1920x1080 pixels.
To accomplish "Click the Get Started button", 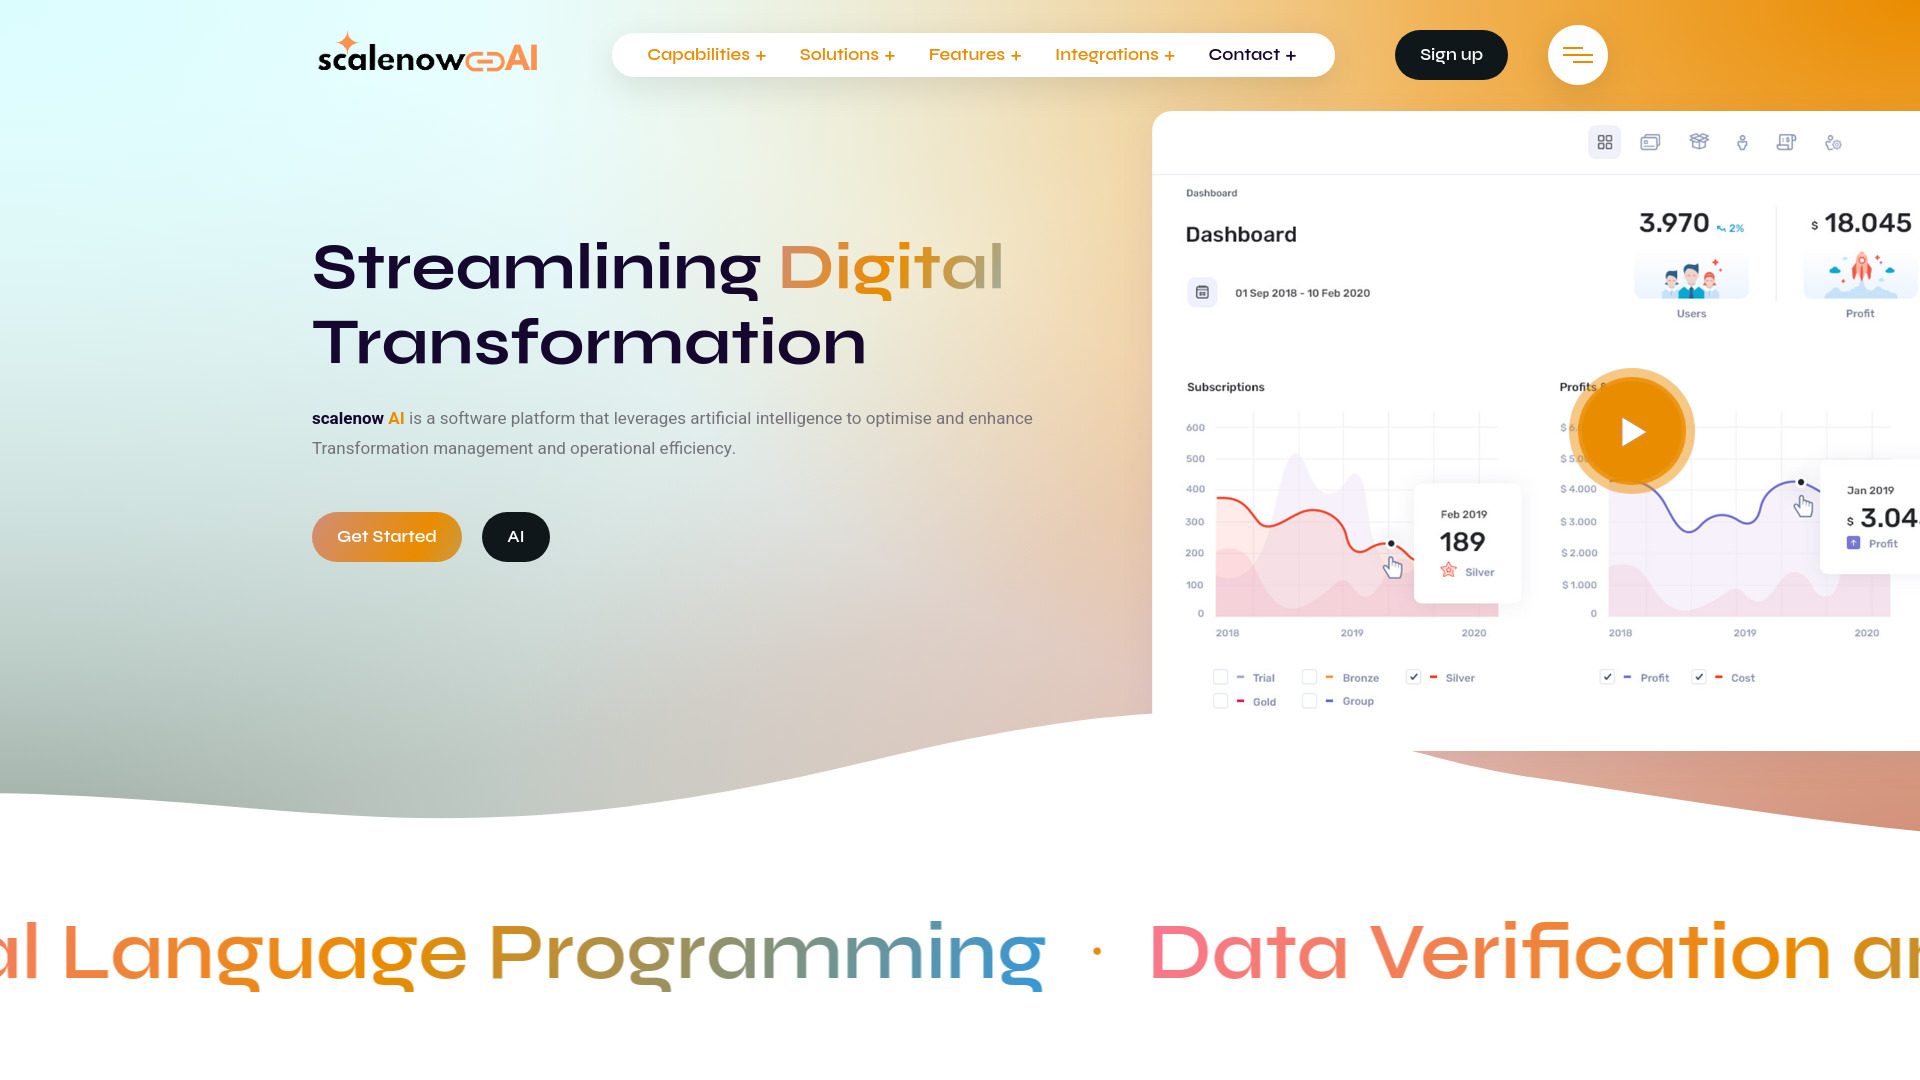I will [386, 535].
